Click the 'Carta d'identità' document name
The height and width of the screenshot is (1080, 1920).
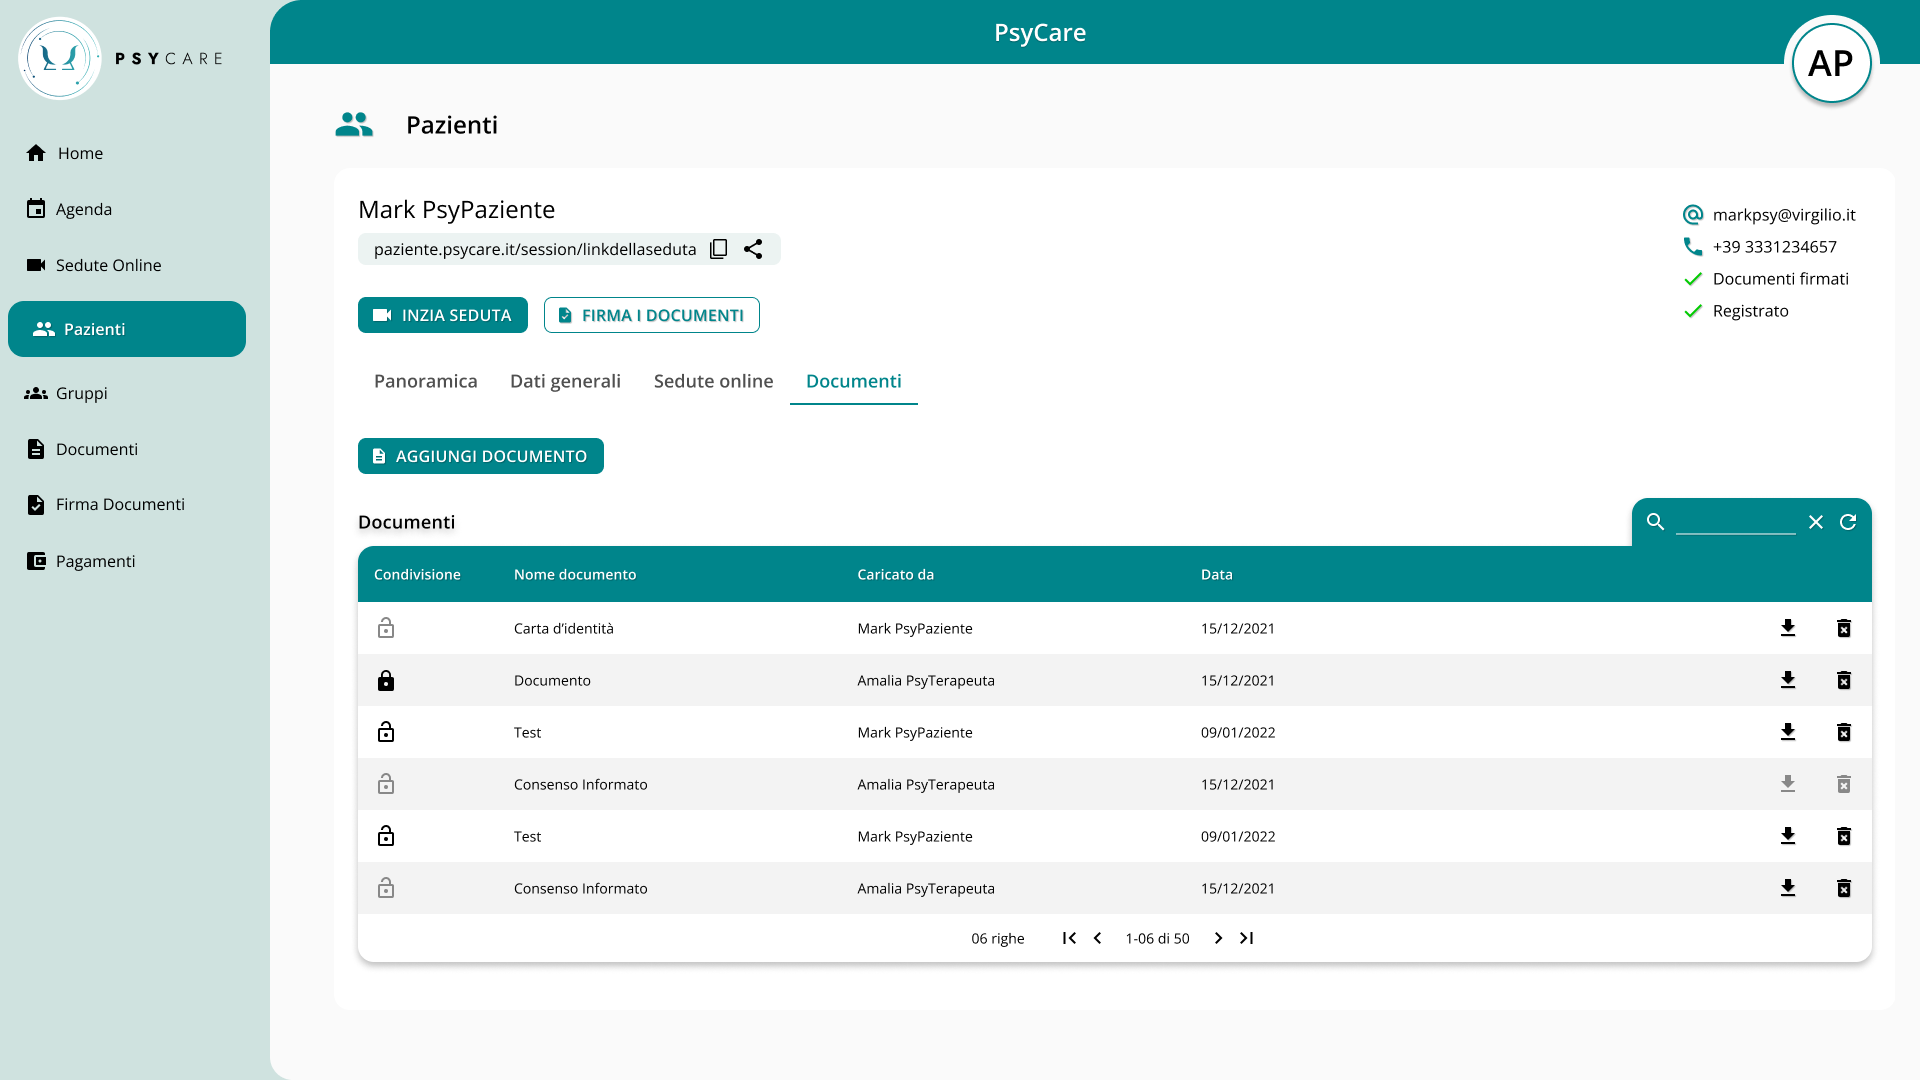[564, 628]
